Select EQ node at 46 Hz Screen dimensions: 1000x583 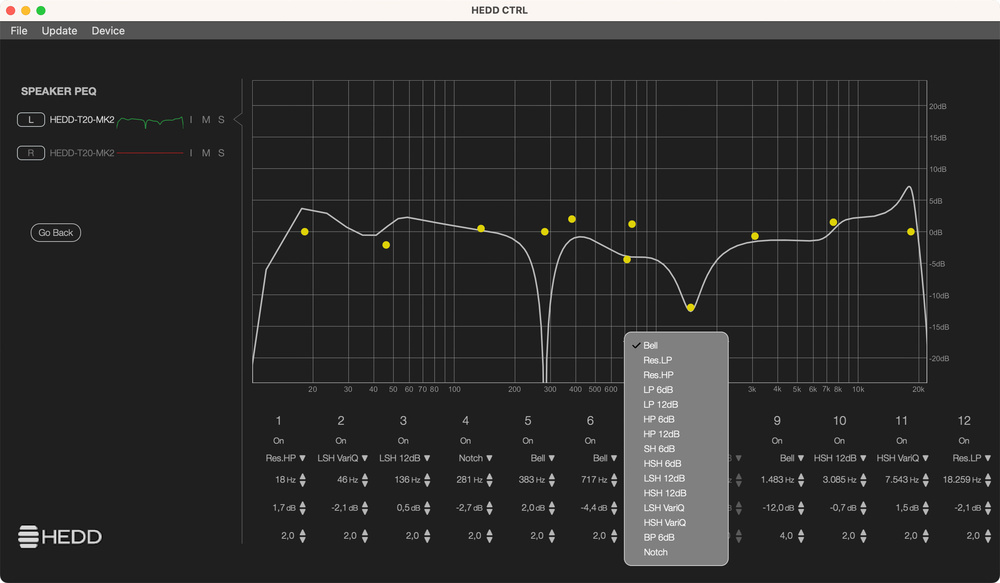click(x=386, y=245)
